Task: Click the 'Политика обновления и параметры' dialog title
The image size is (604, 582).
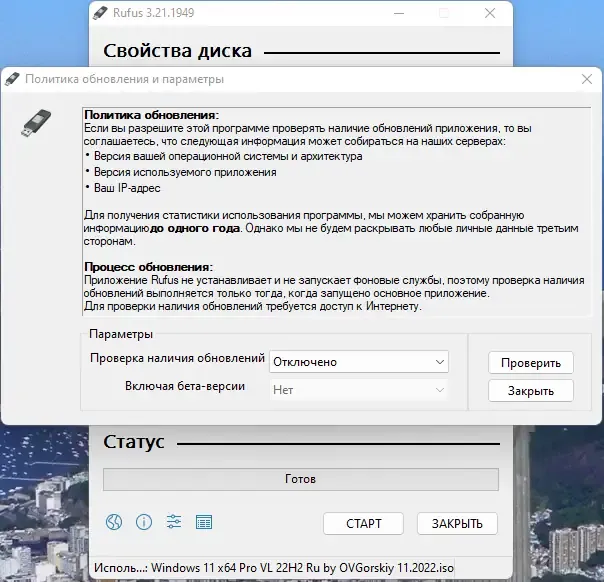Action: [124, 79]
